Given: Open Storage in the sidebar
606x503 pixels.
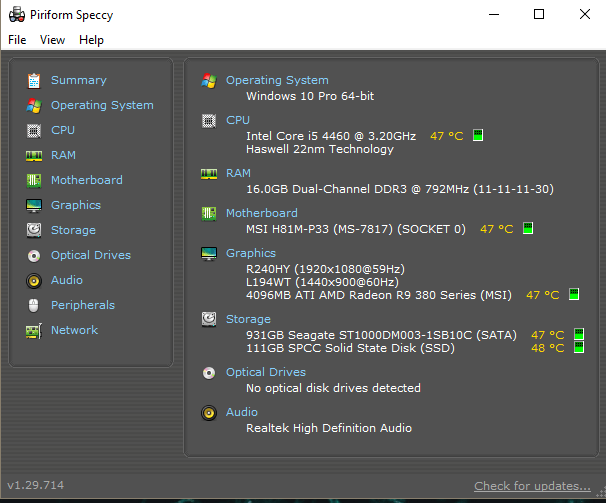Looking at the screenshot, I should (x=73, y=230).
